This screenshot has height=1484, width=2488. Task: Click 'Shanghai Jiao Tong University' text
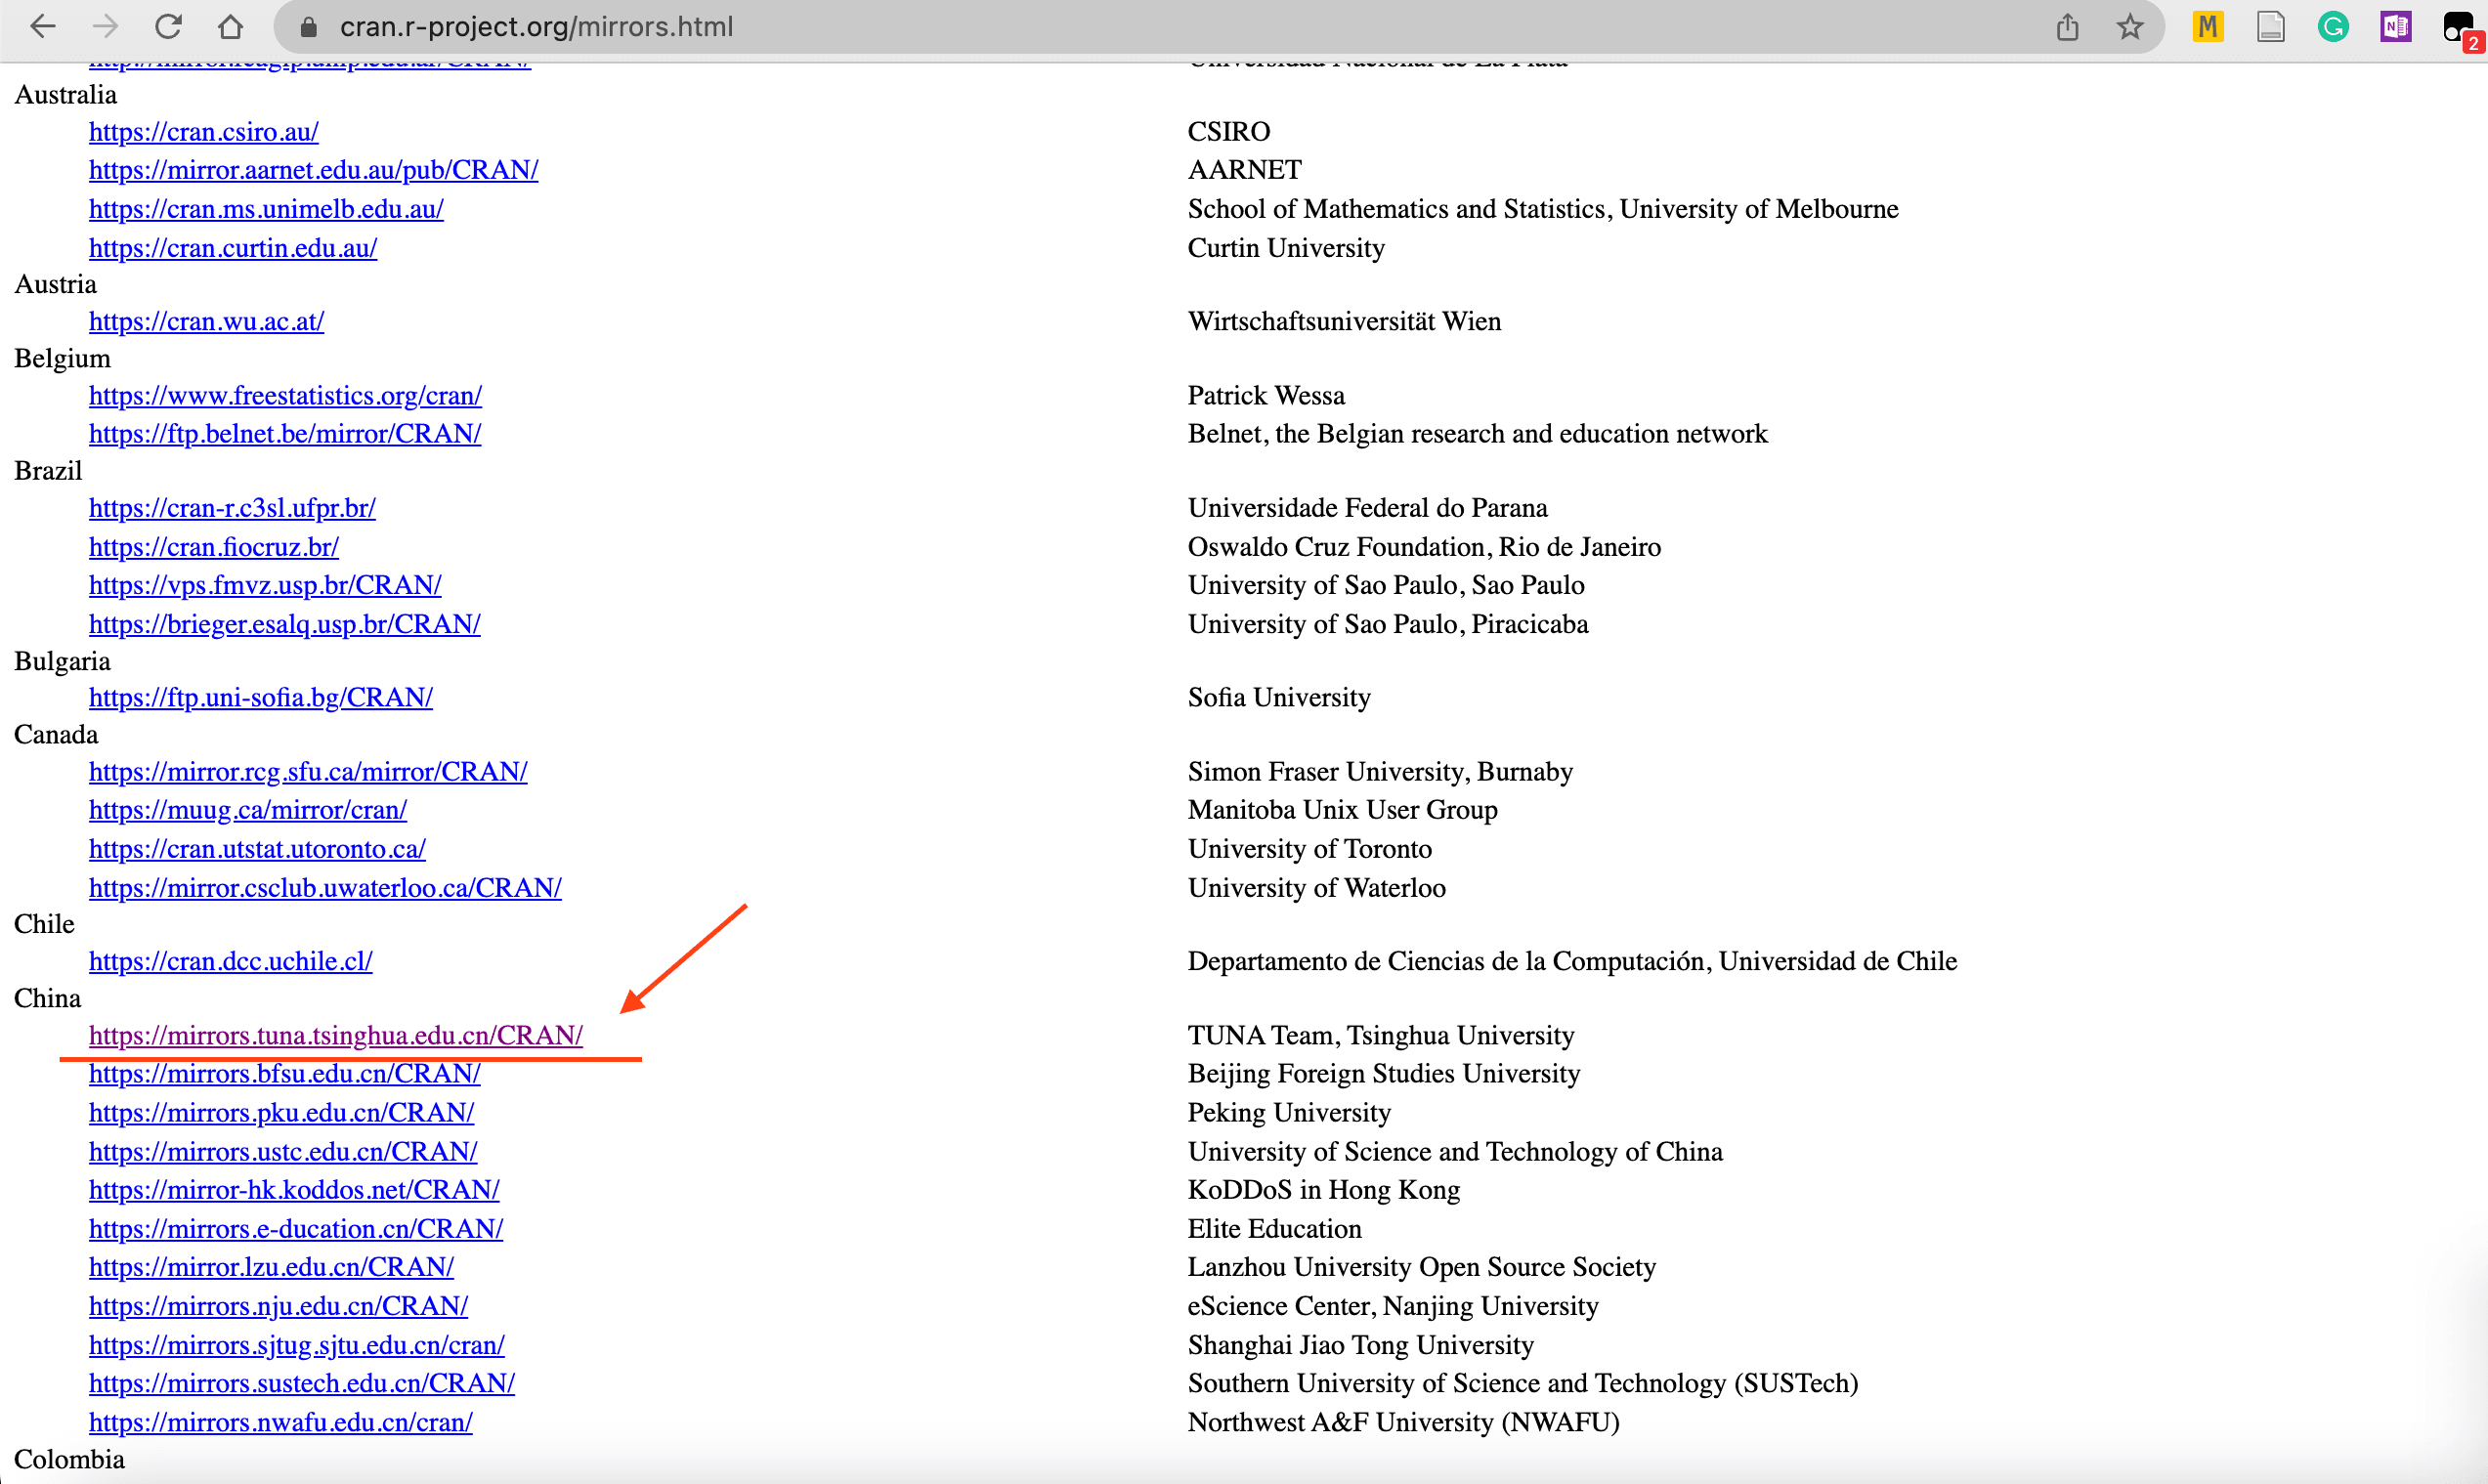[1360, 1345]
